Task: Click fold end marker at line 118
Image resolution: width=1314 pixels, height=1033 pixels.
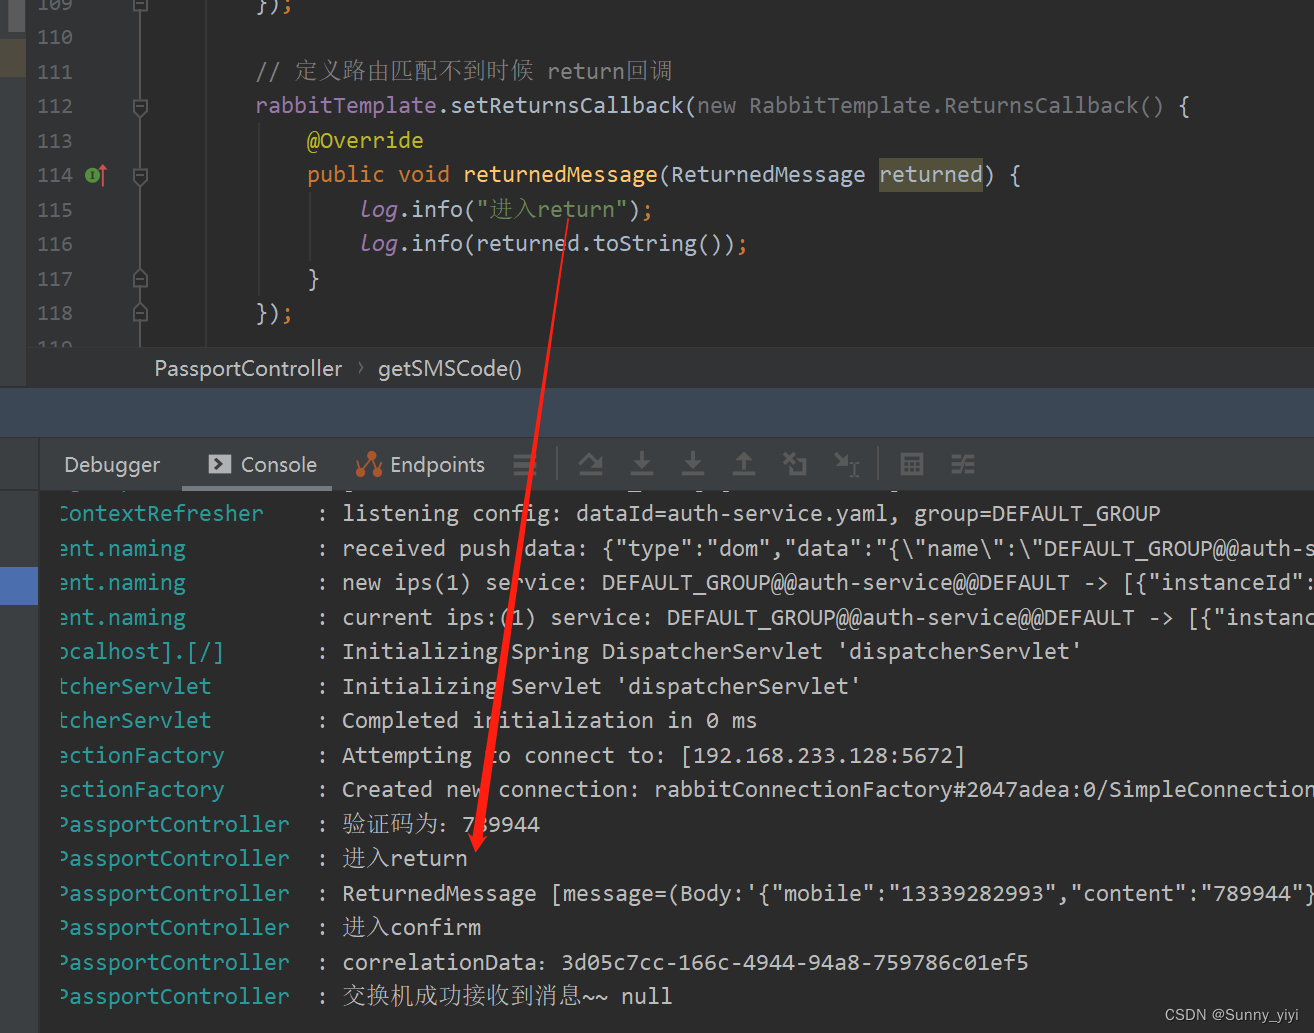Action: point(140,313)
